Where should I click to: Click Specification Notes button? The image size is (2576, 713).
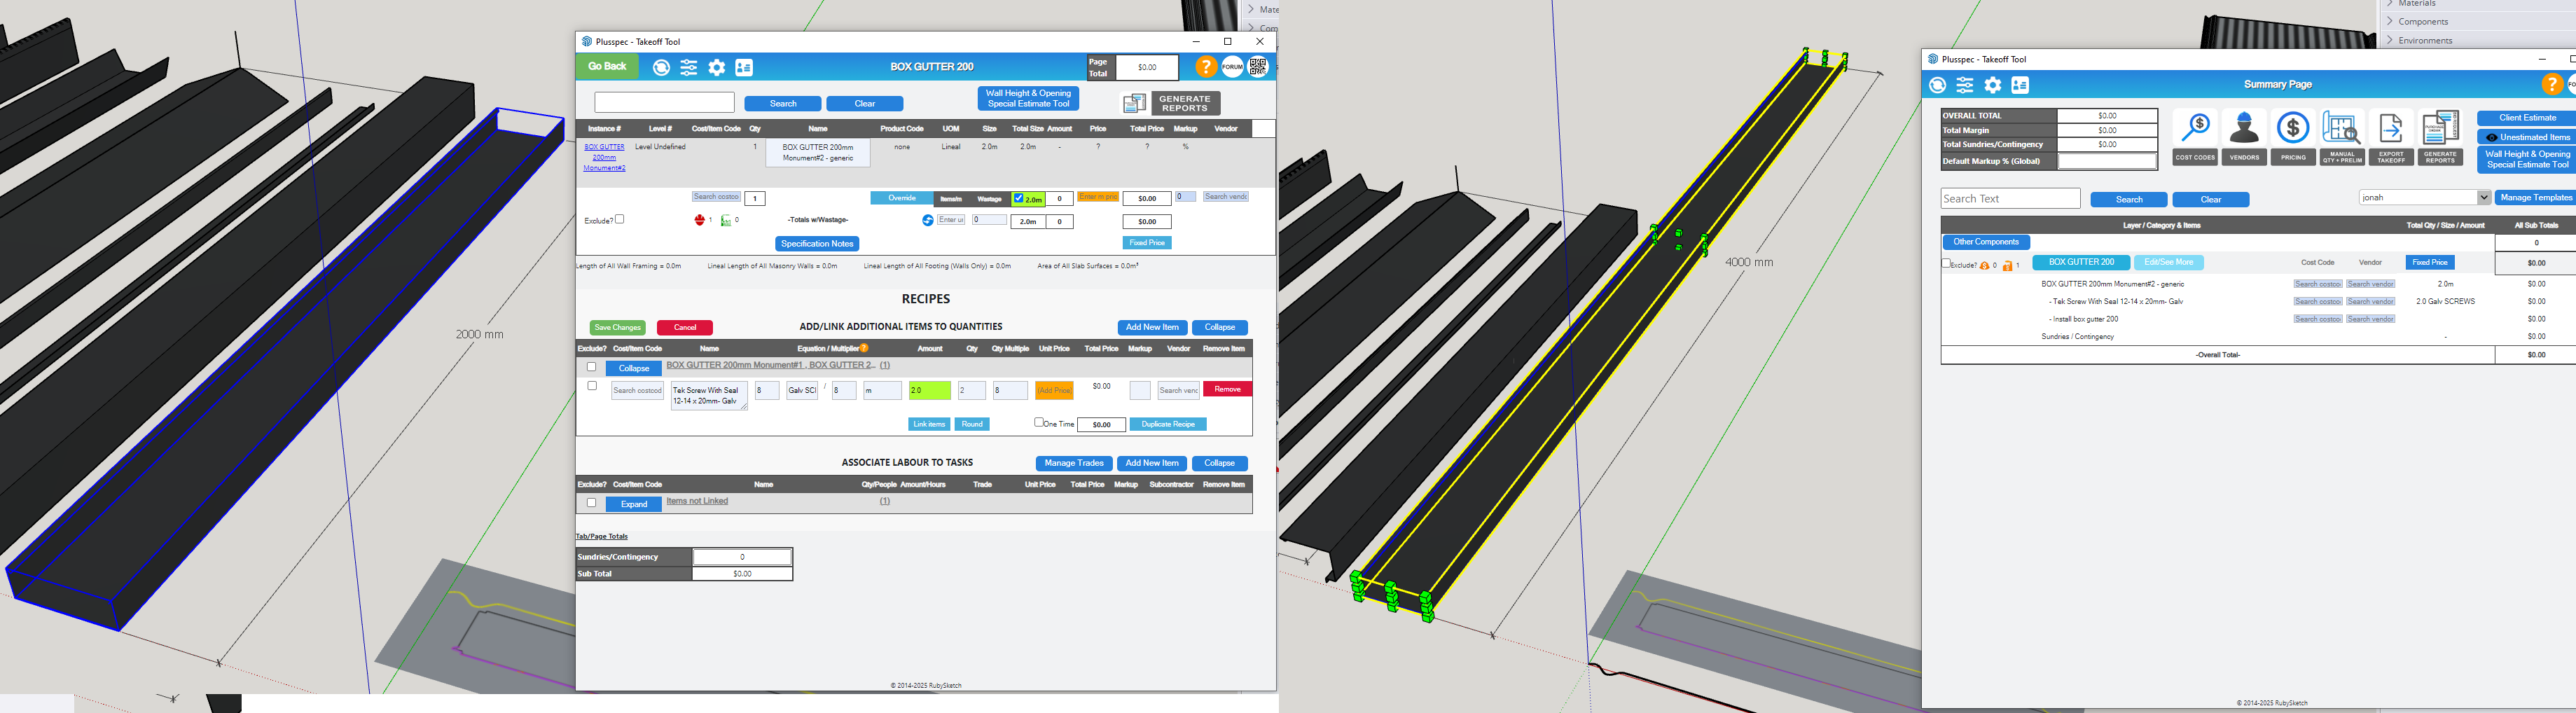(x=817, y=243)
